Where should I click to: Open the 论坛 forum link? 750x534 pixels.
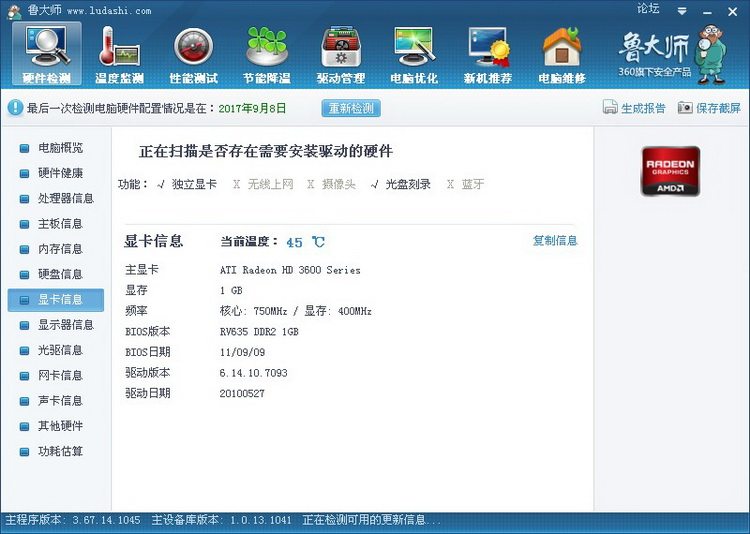tap(648, 9)
